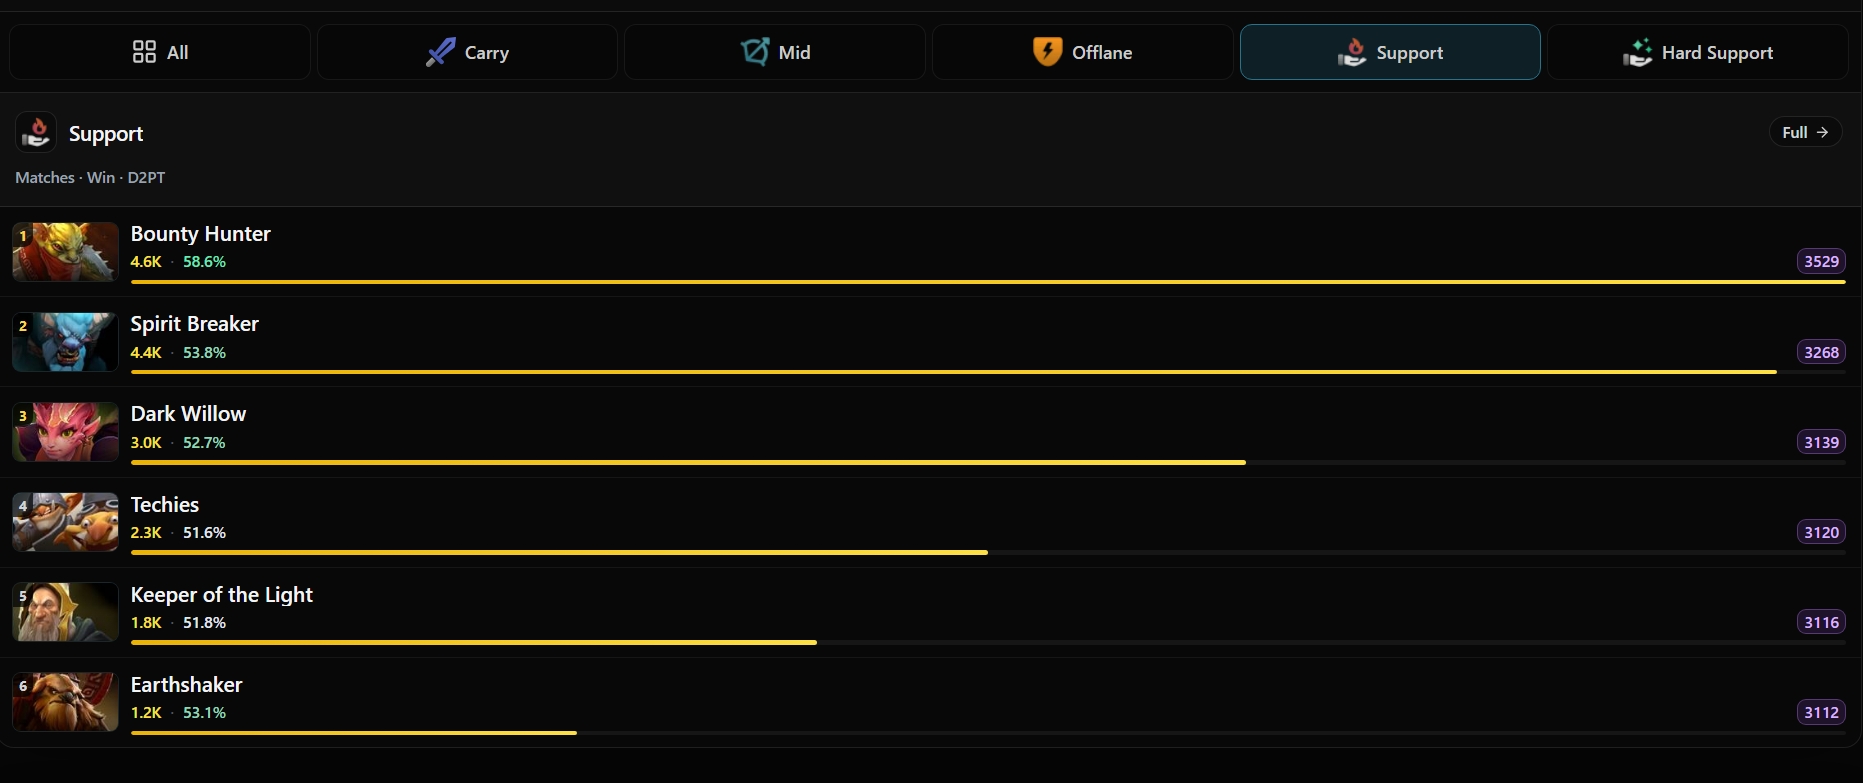Screen dimensions: 1863x783
Task: Click the Bounty Hunter hero portrait
Action: coord(65,252)
